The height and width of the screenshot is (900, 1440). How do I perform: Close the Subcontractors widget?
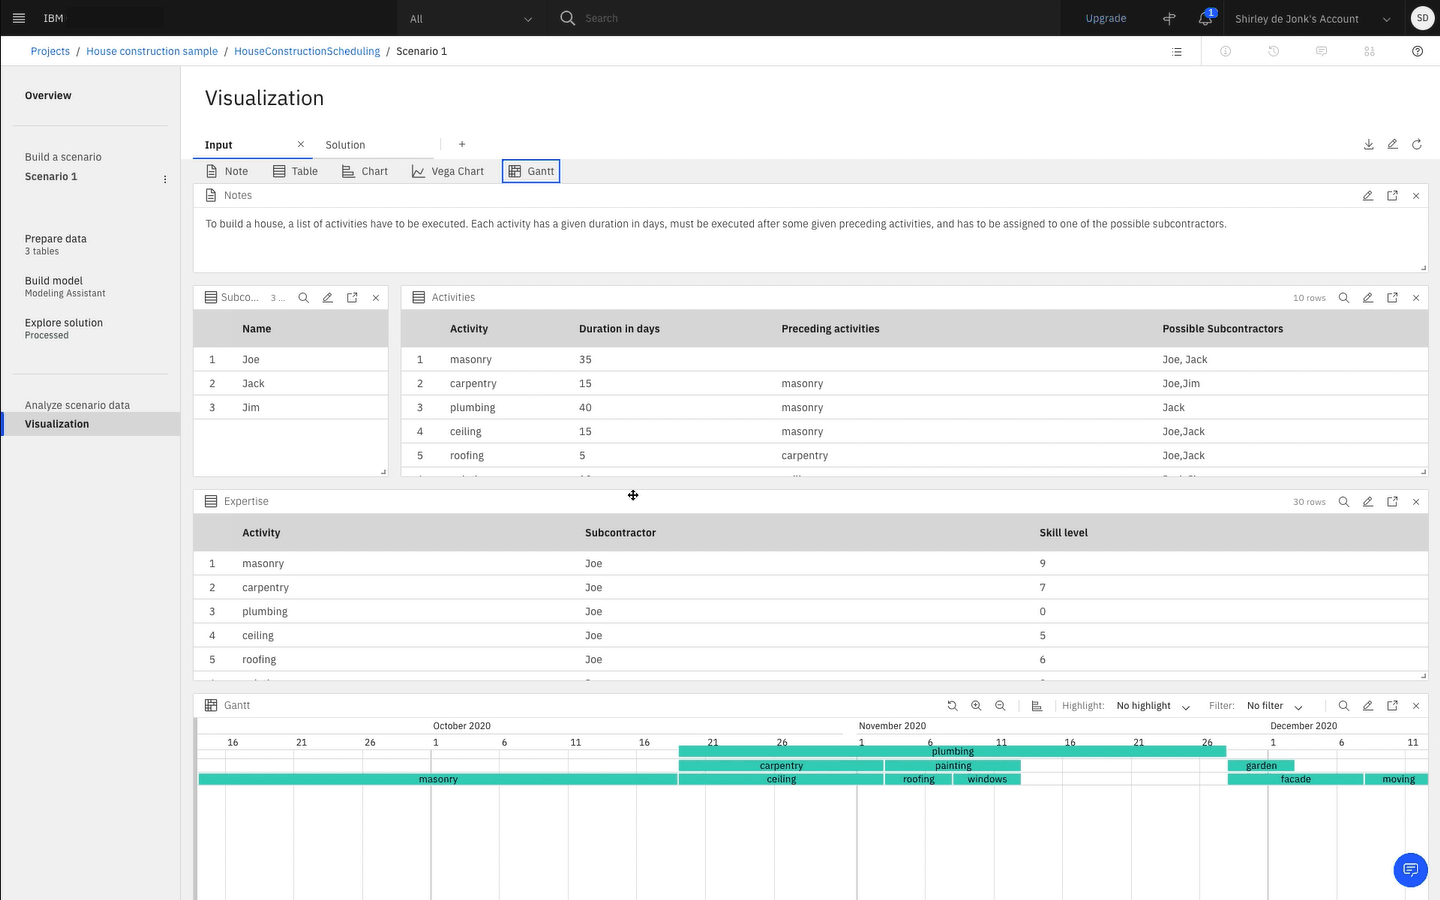pos(376,298)
